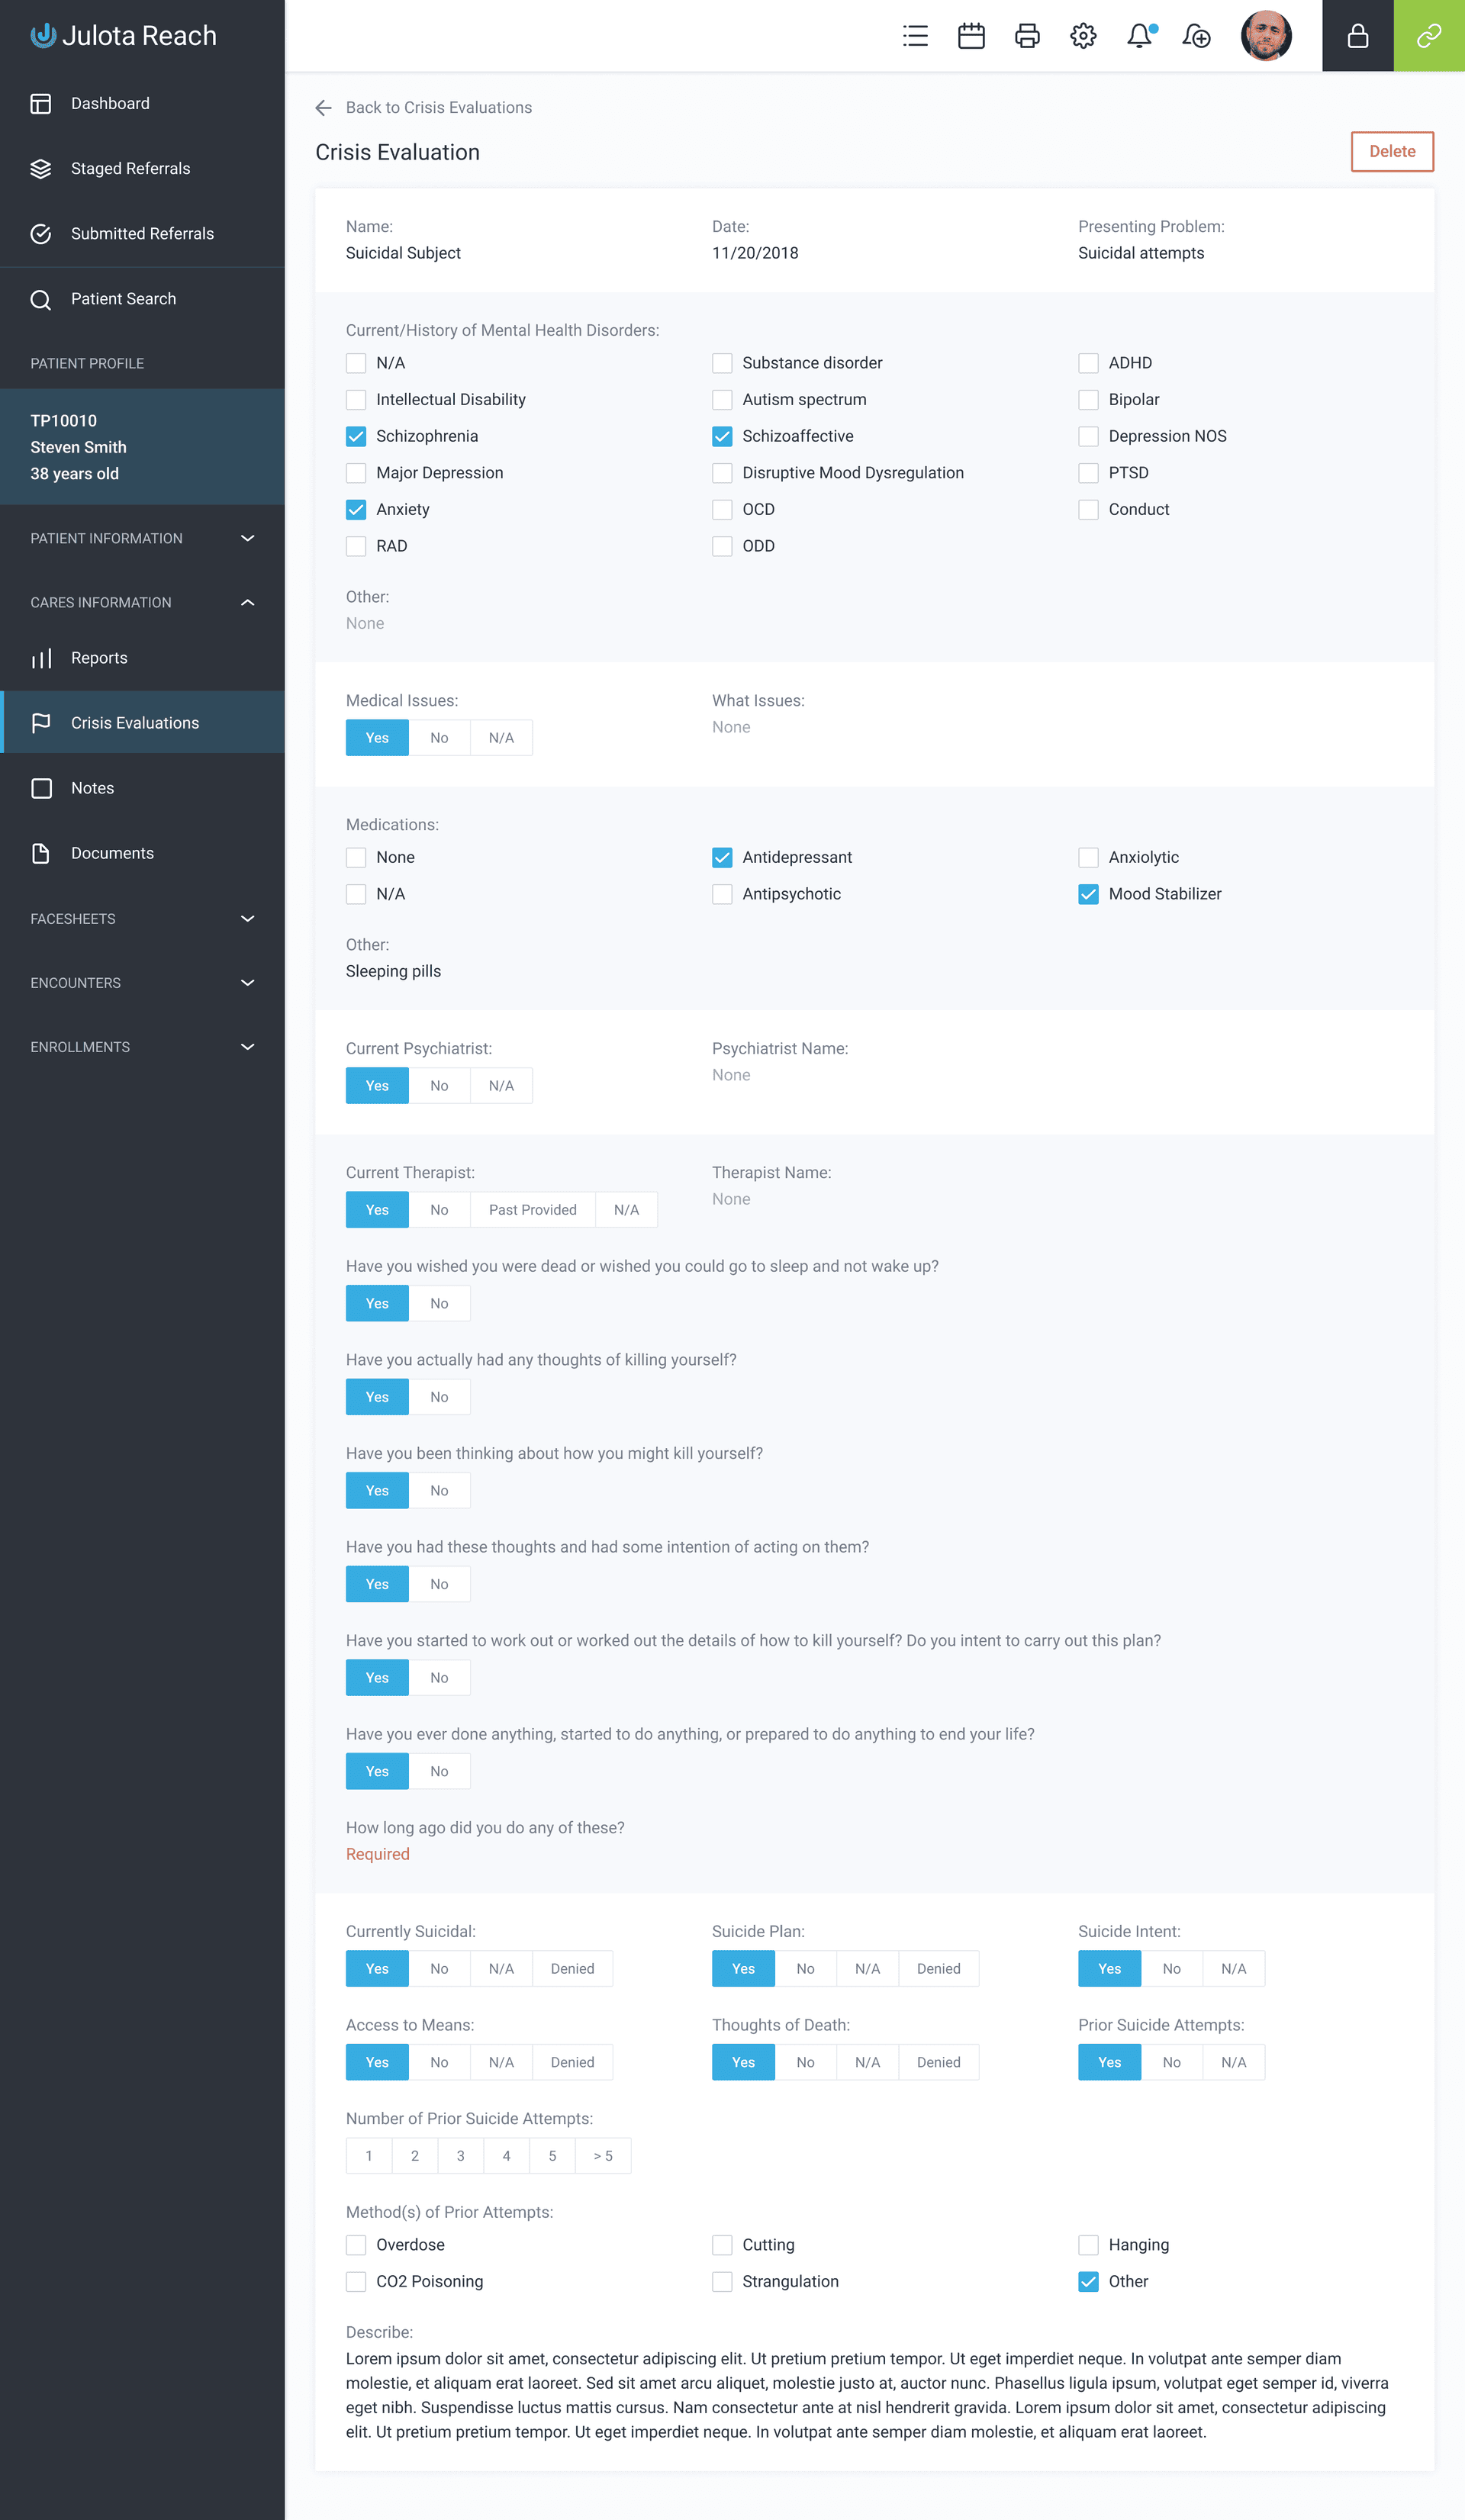Image resolution: width=1465 pixels, height=2520 pixels.
Task: Click the calendar icon in top toolbar
Action: [971, 37]
